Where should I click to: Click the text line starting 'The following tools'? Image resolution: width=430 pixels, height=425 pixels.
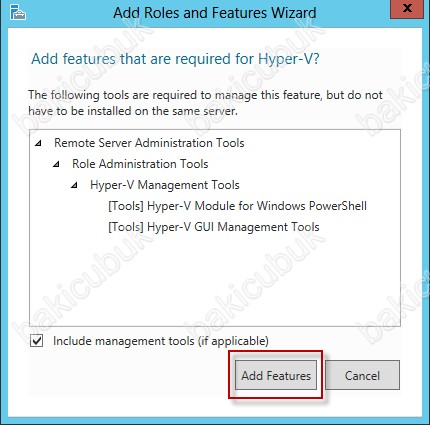(x=205, y=95)
